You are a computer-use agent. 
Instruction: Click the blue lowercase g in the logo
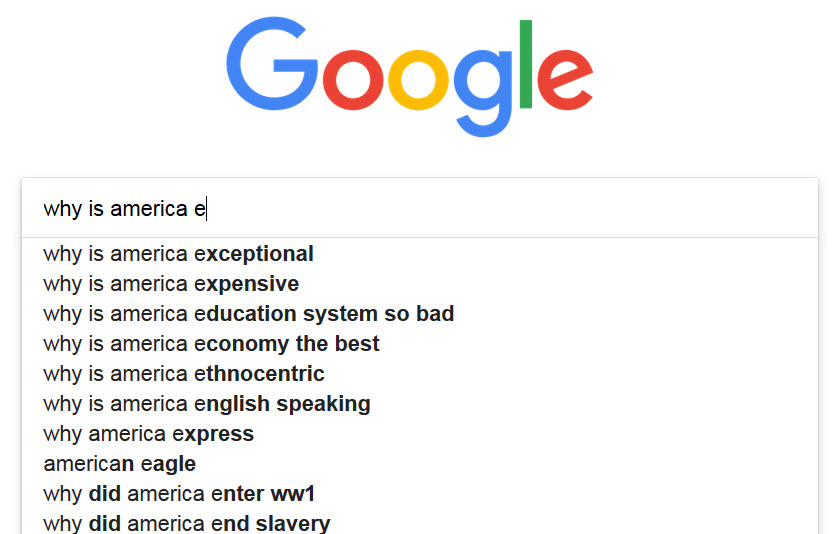tap(482, 93)
